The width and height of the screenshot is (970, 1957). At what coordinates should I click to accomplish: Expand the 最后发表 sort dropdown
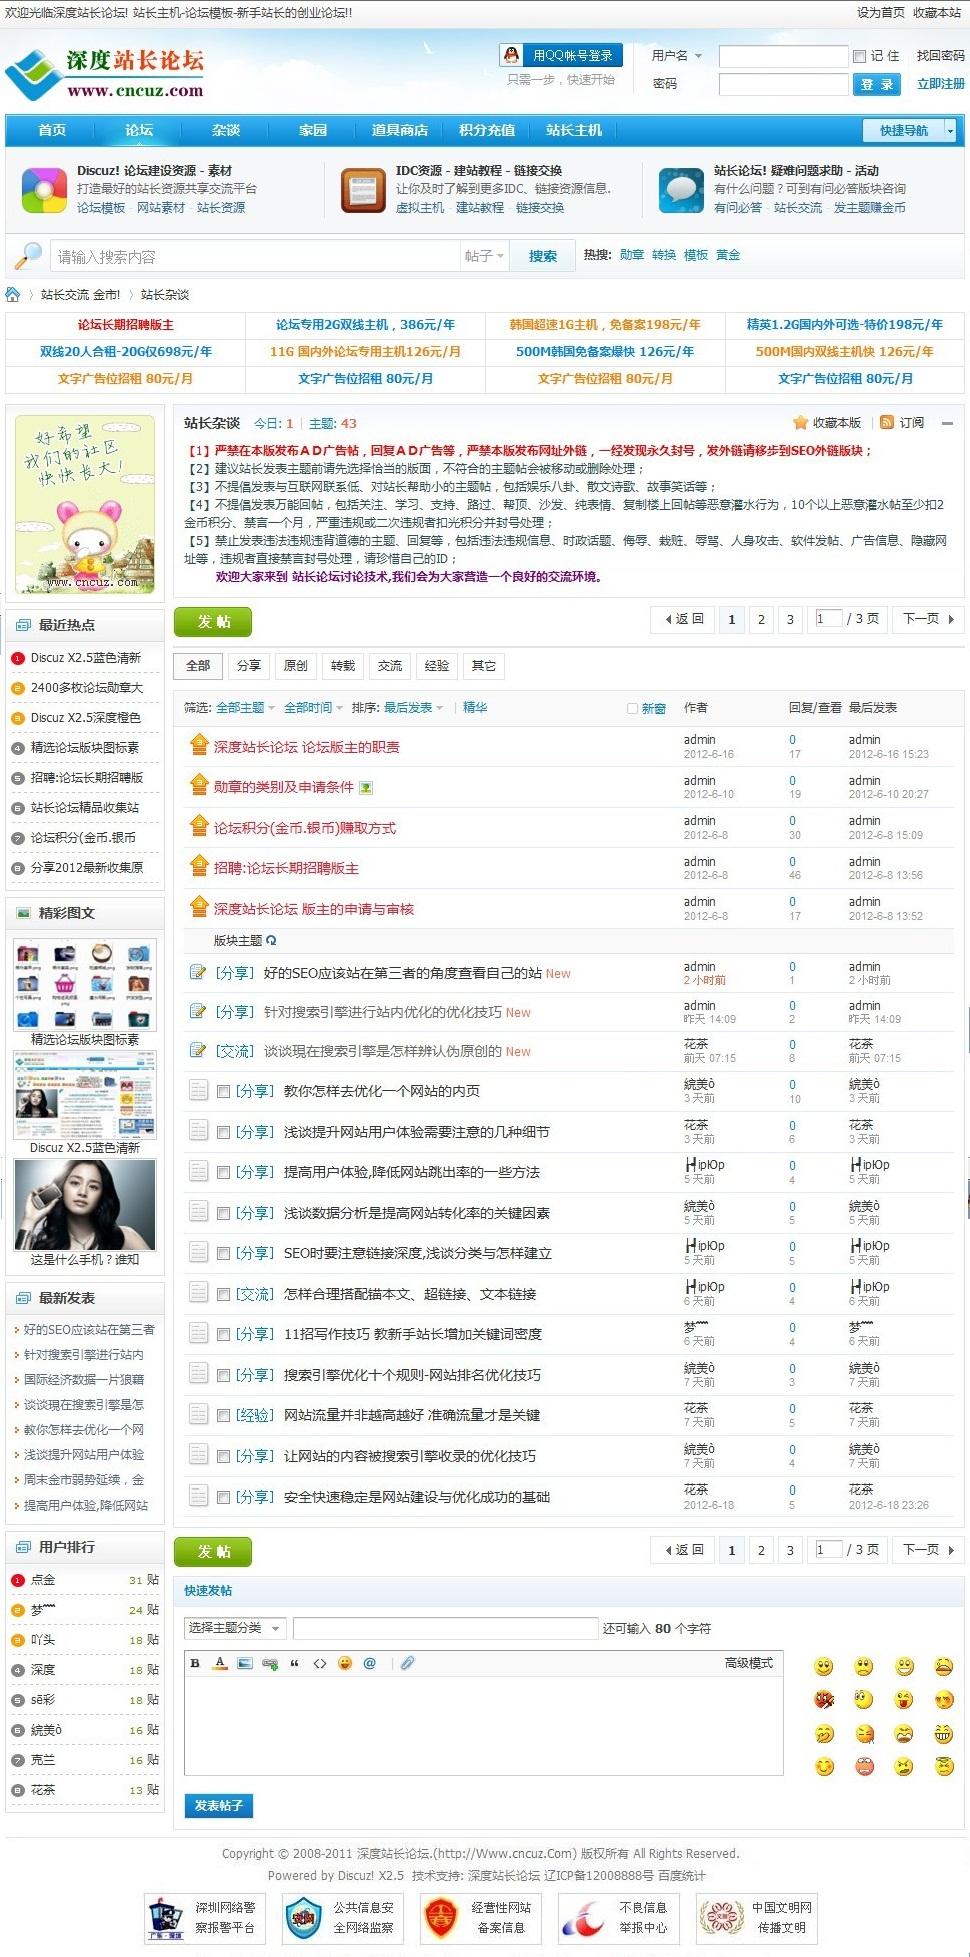[413, 707]
